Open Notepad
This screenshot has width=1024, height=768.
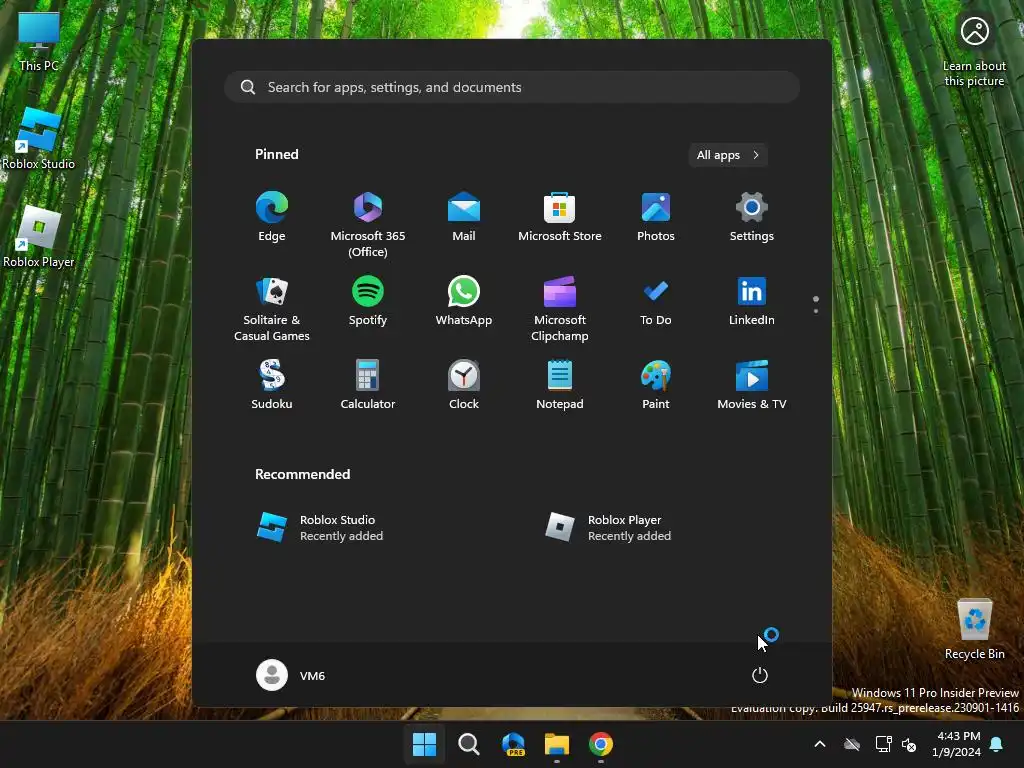560,385
